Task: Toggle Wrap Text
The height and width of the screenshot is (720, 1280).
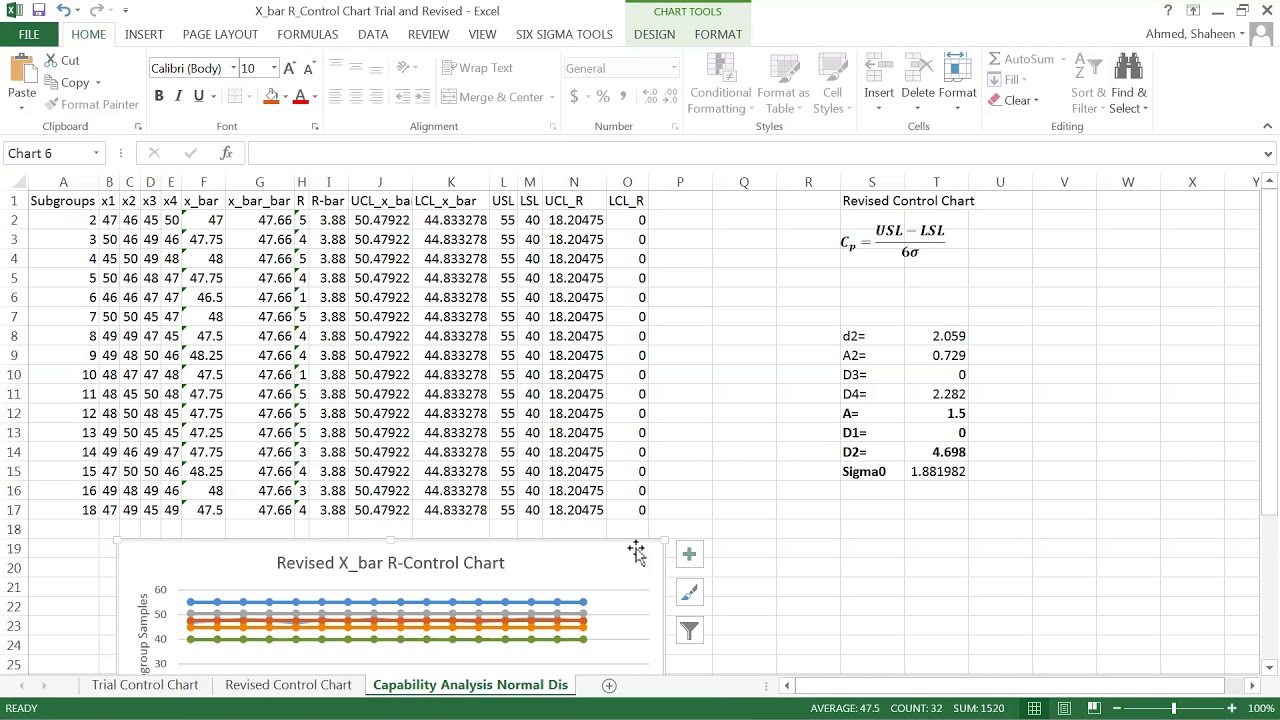Action: (x=478, y=68)
